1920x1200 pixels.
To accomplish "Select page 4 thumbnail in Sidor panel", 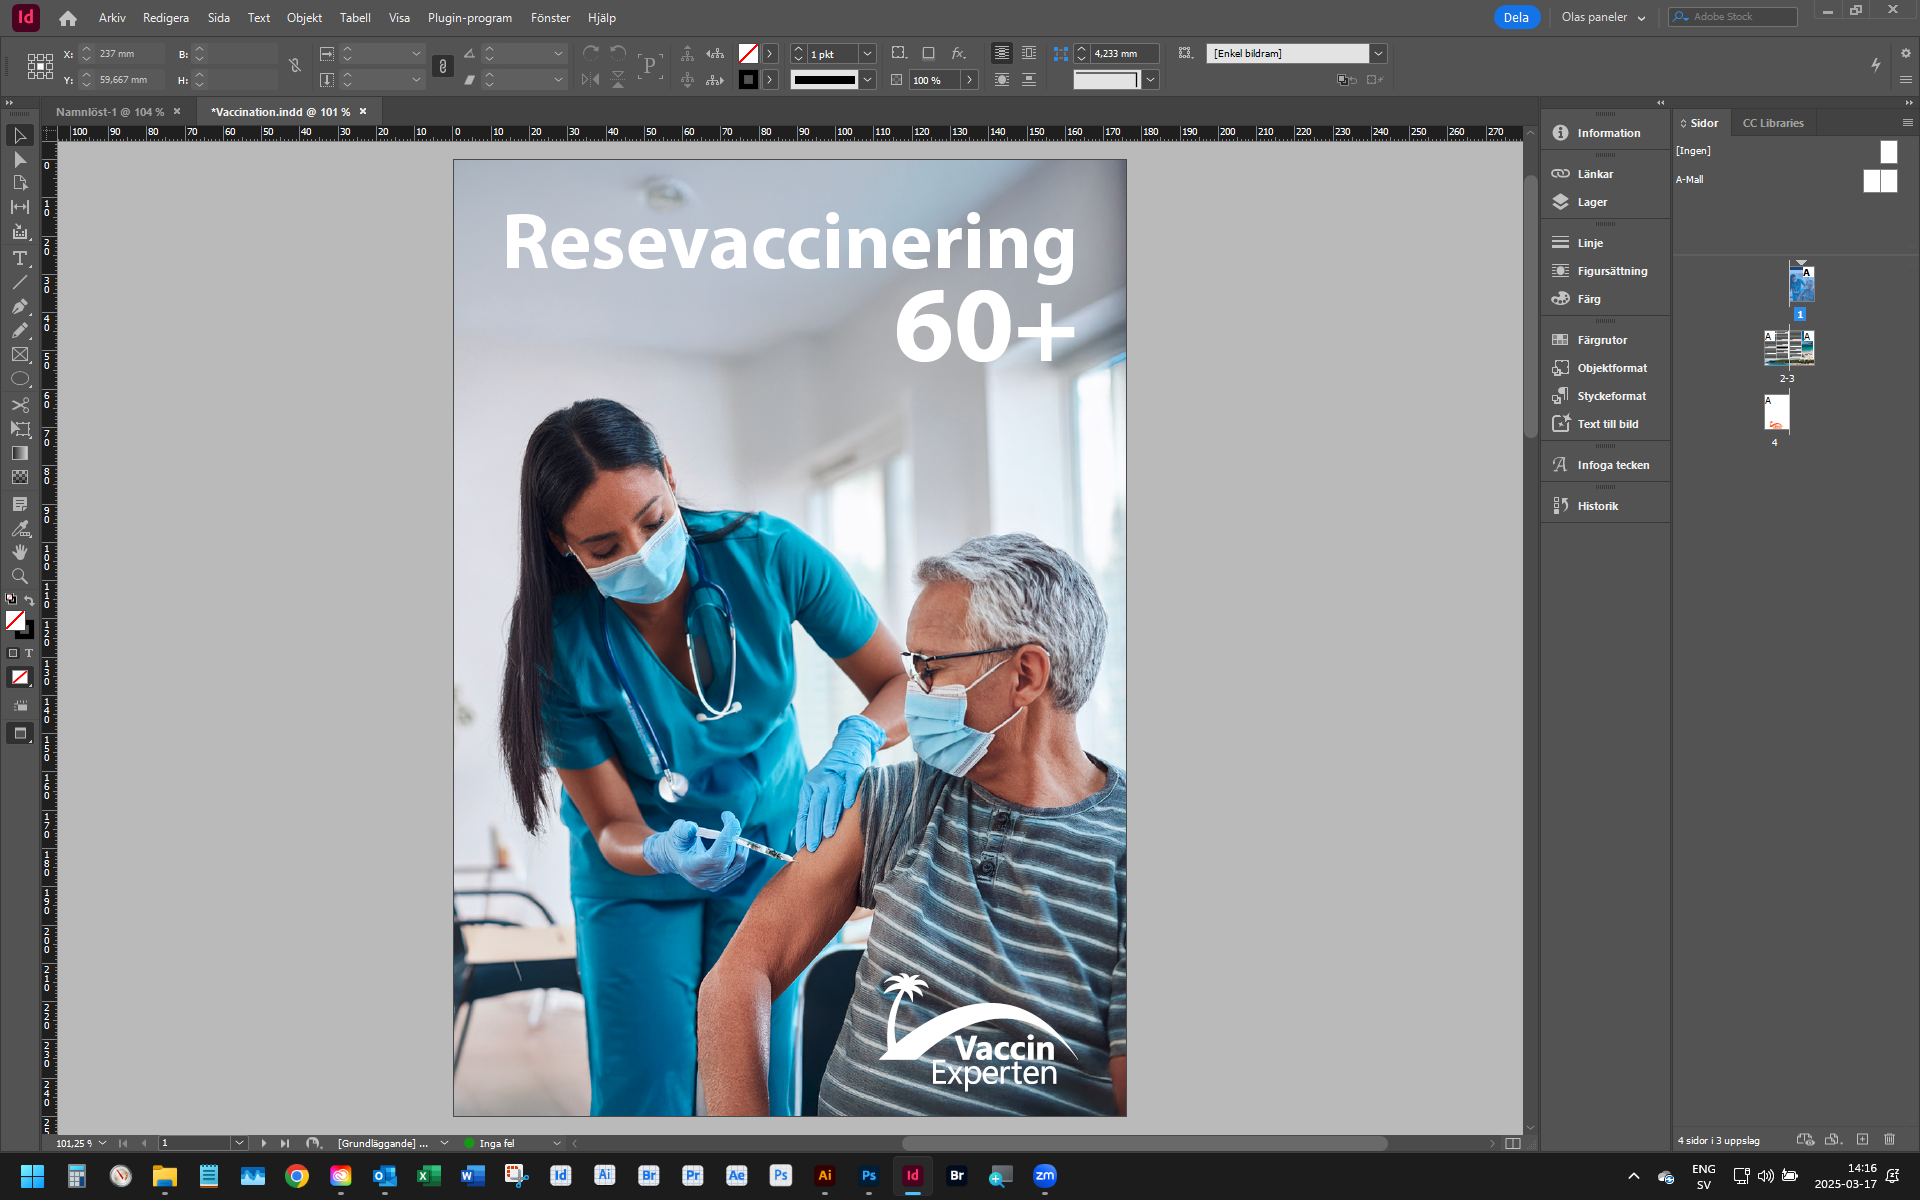I will [x=1776, y=412].
